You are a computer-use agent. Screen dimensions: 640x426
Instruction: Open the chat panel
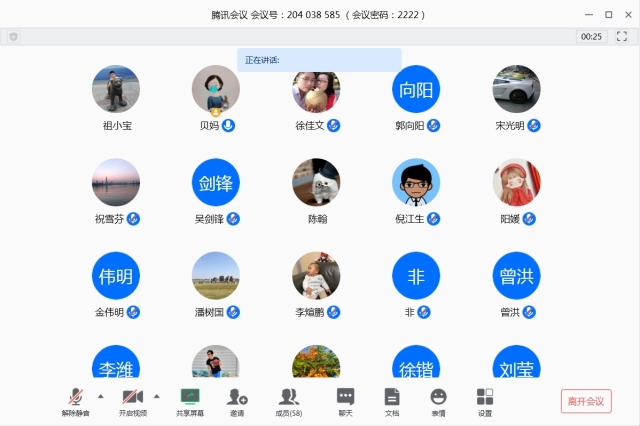(345, 397)
